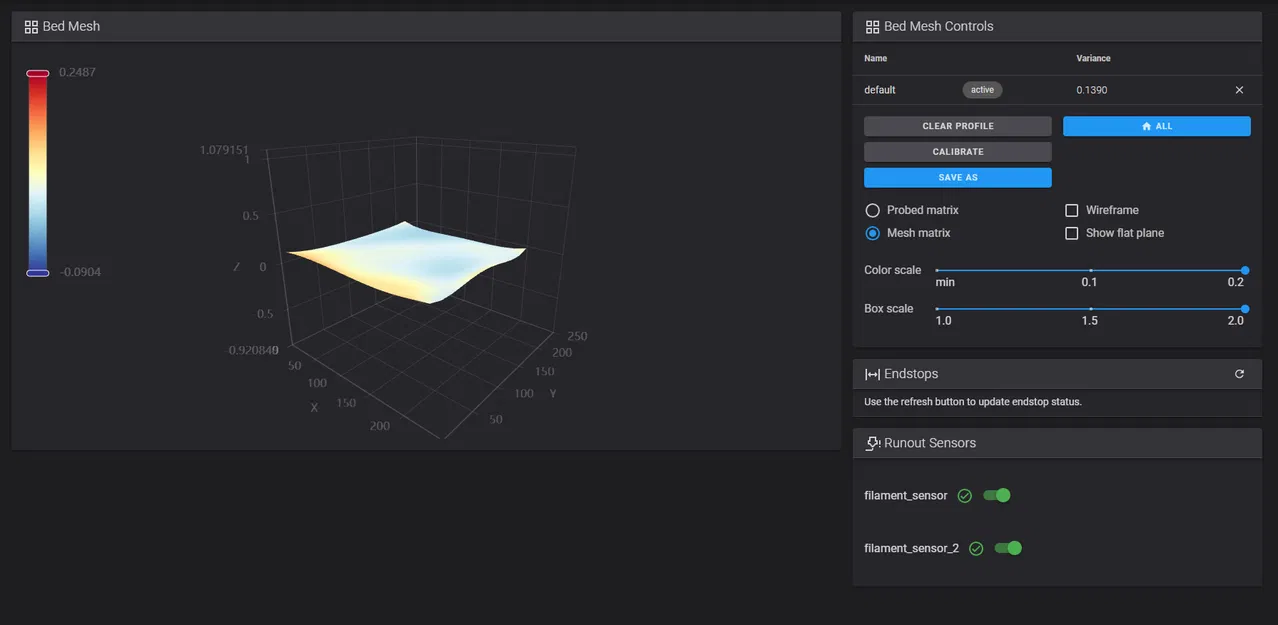1278x625 pixels.
Task: Disable the filament_sensor_2 toggle
Action: 1008,548
